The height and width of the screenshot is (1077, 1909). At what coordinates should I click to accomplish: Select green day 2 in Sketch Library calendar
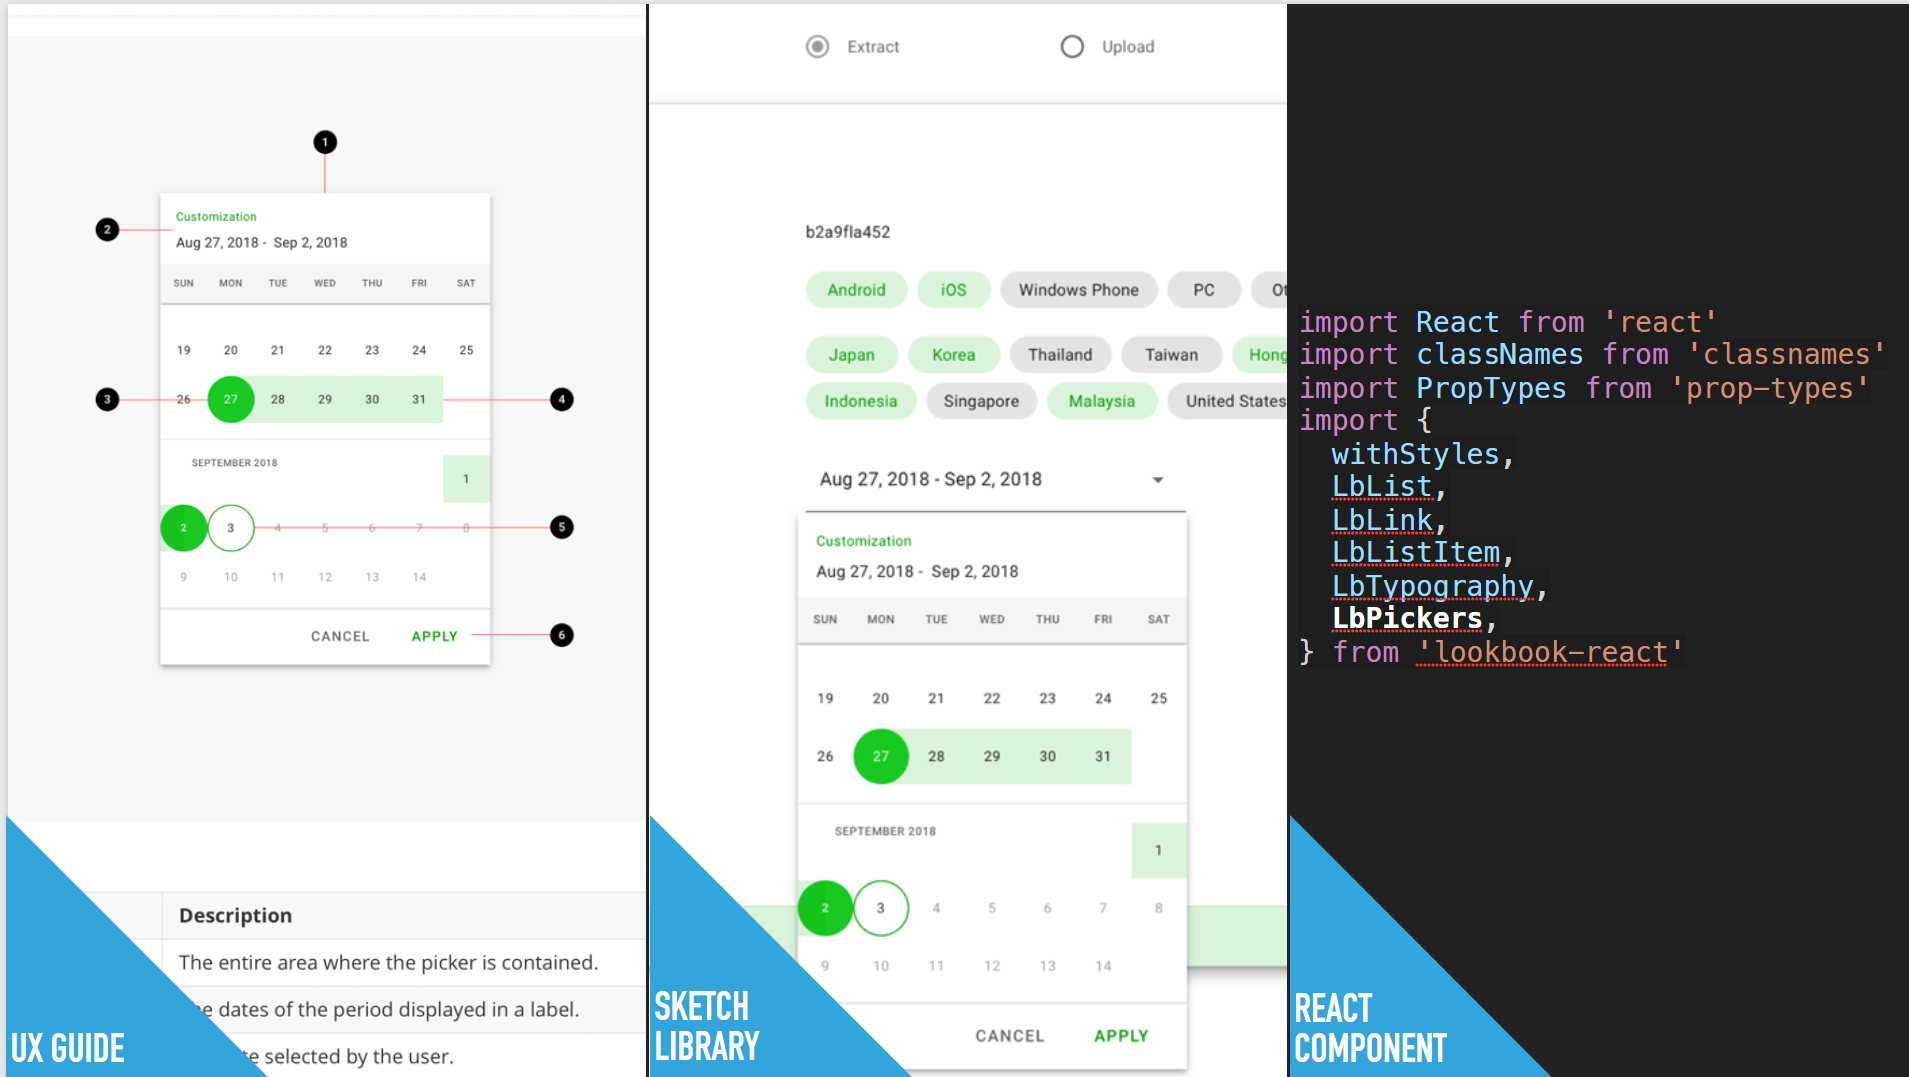825,908
